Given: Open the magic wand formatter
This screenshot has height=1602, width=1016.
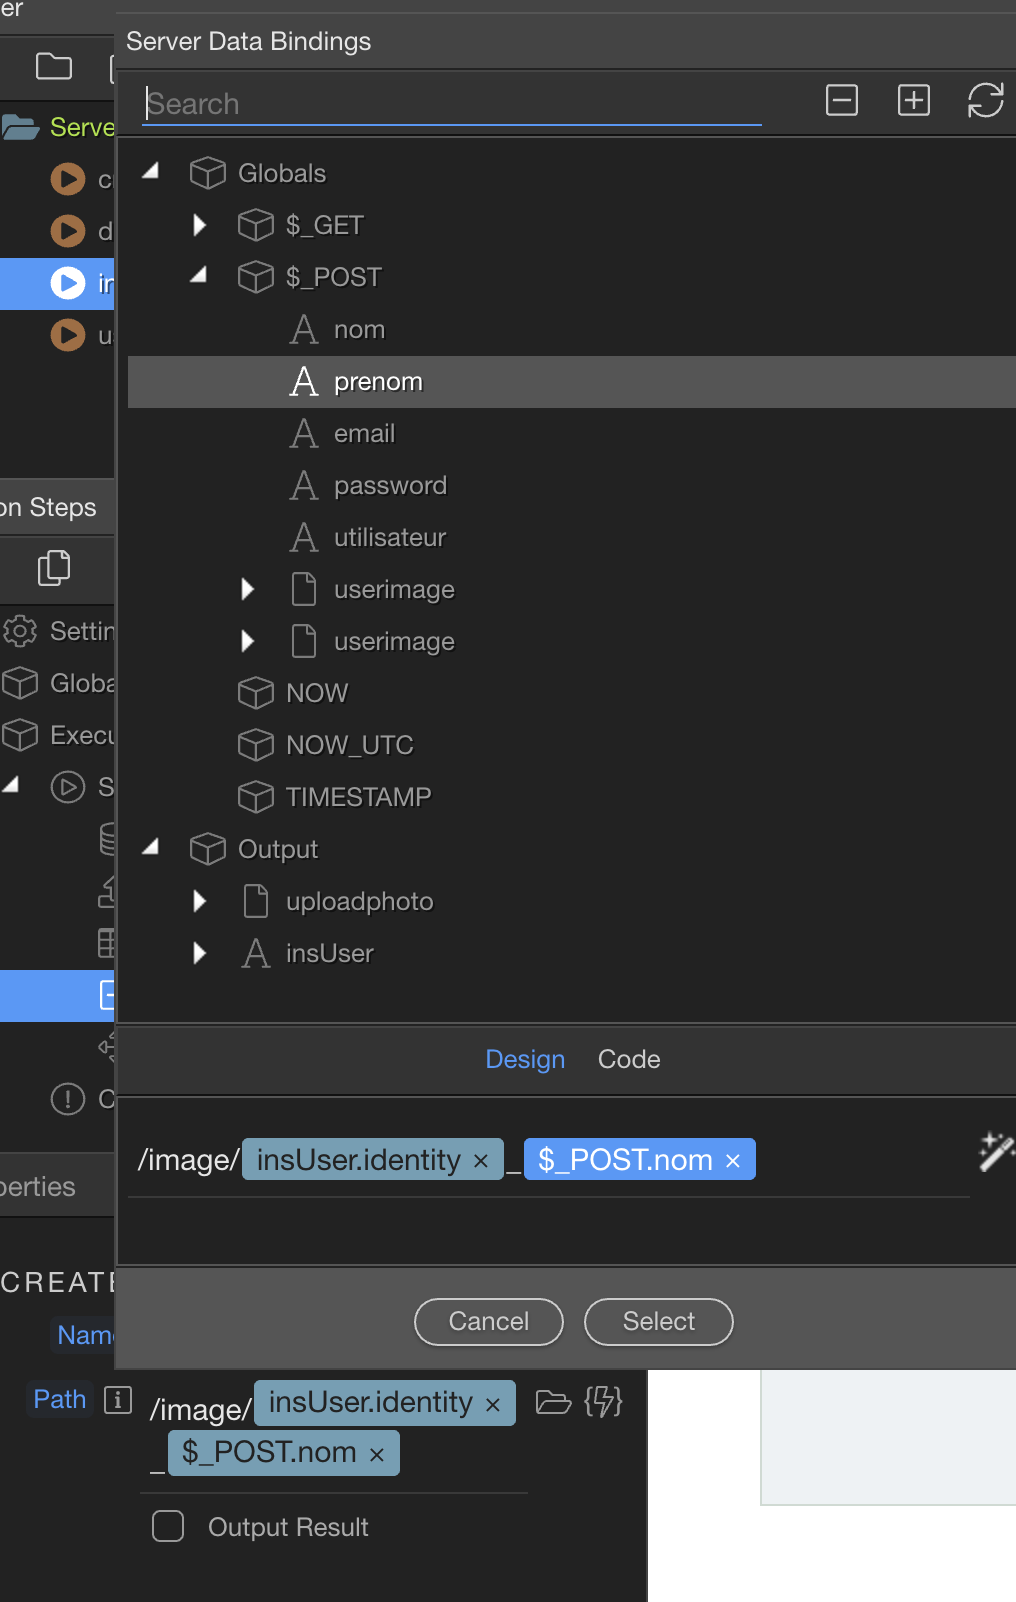Looking at the screenshot, I should coord(995,1152).
